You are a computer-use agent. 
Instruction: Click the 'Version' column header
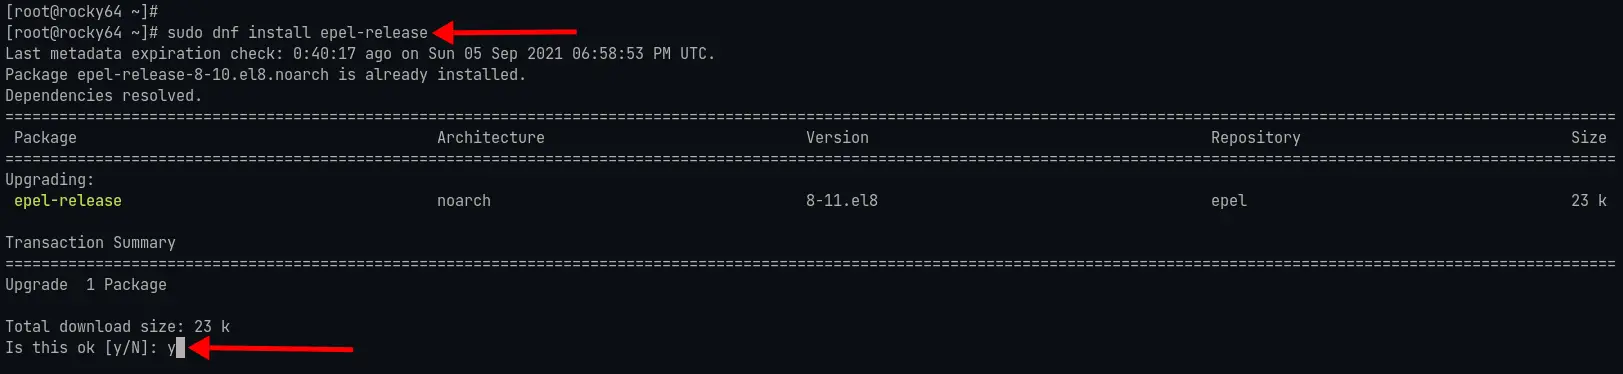[x=837, y=138]
